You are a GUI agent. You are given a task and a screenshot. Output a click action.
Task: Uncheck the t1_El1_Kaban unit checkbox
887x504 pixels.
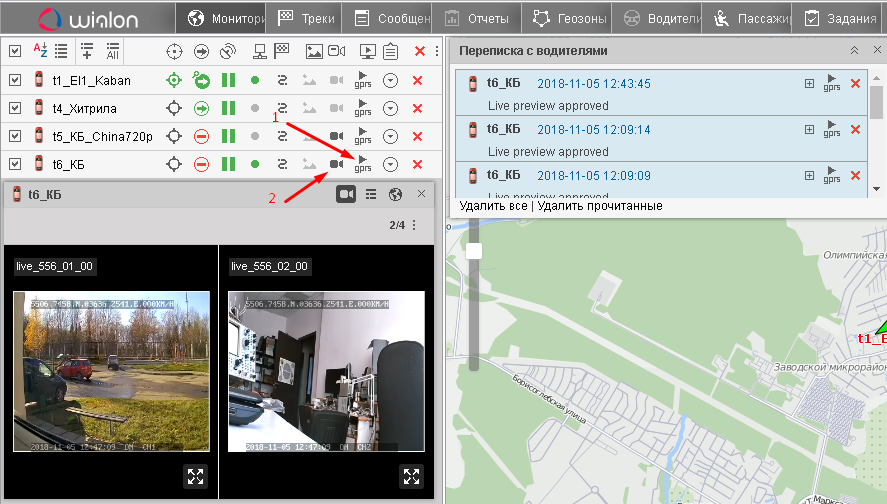(x=14, y=80)
